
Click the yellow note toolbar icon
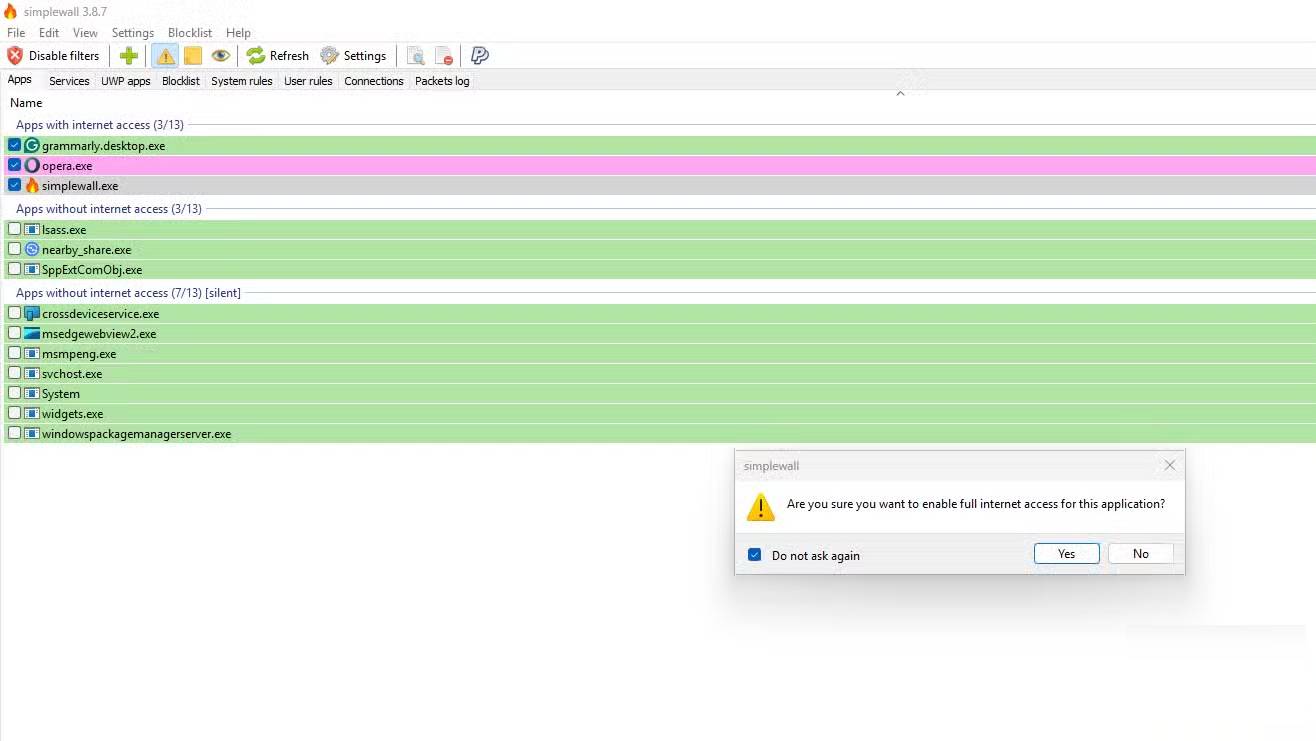[x=193, y=56]
